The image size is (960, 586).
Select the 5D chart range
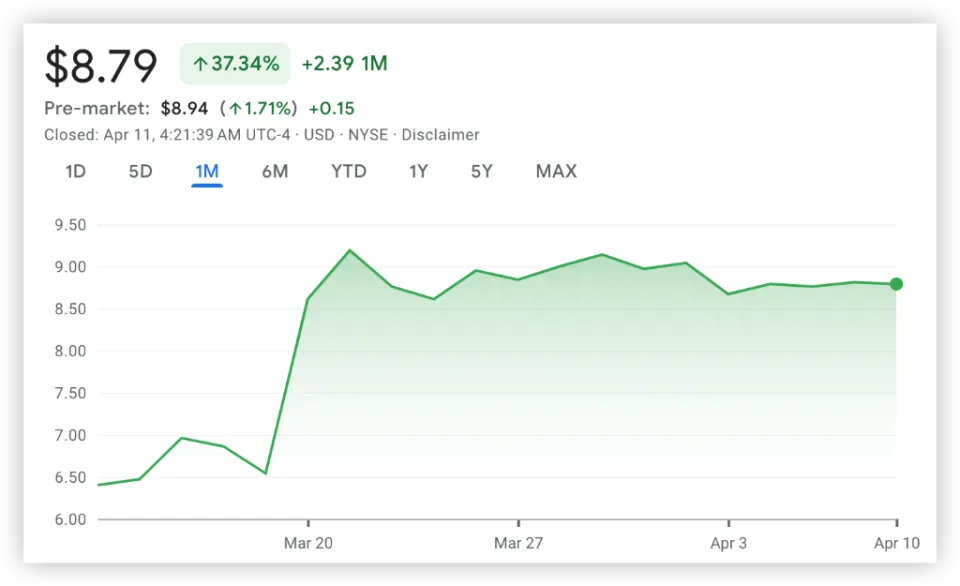tap(140, 171)
